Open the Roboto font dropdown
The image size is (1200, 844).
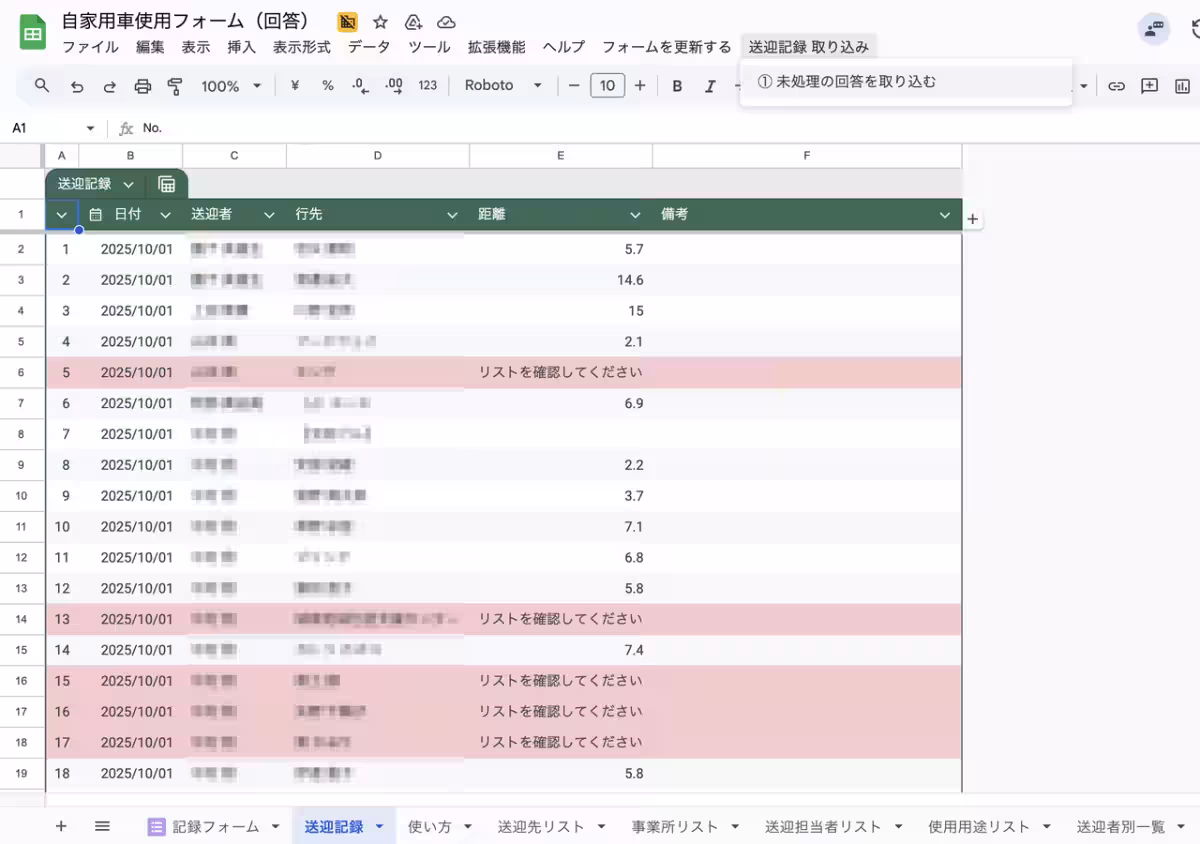[503, 85]
